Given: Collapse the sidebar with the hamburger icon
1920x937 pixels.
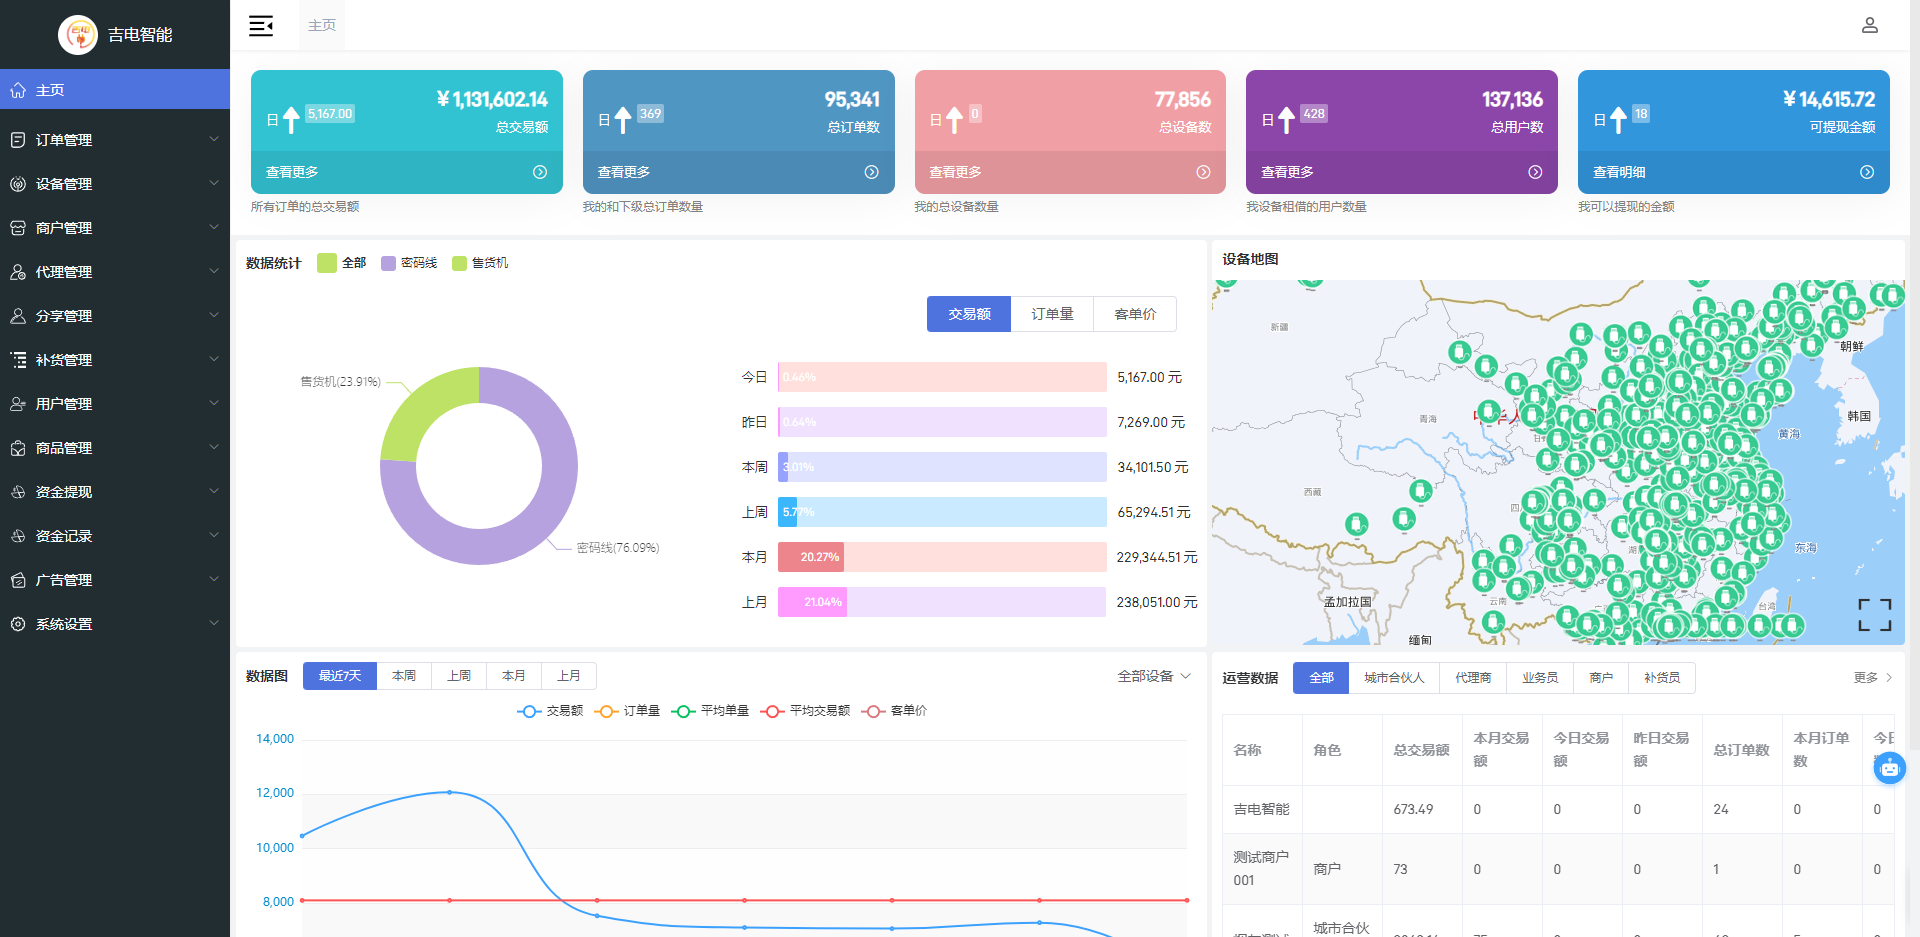Looking at the screenshot, I should tap(261, 26).
